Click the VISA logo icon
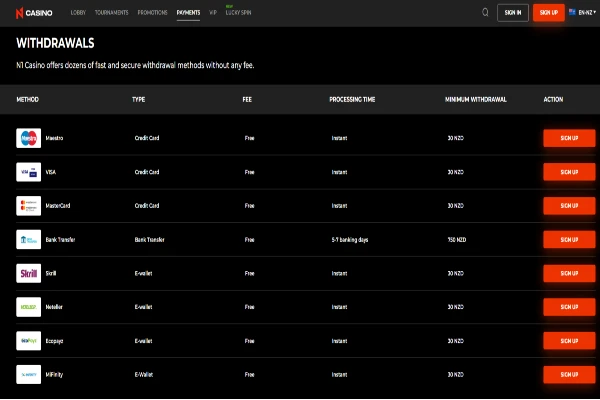The width and height of the screenshot is (600, 400). coord(29,172)
